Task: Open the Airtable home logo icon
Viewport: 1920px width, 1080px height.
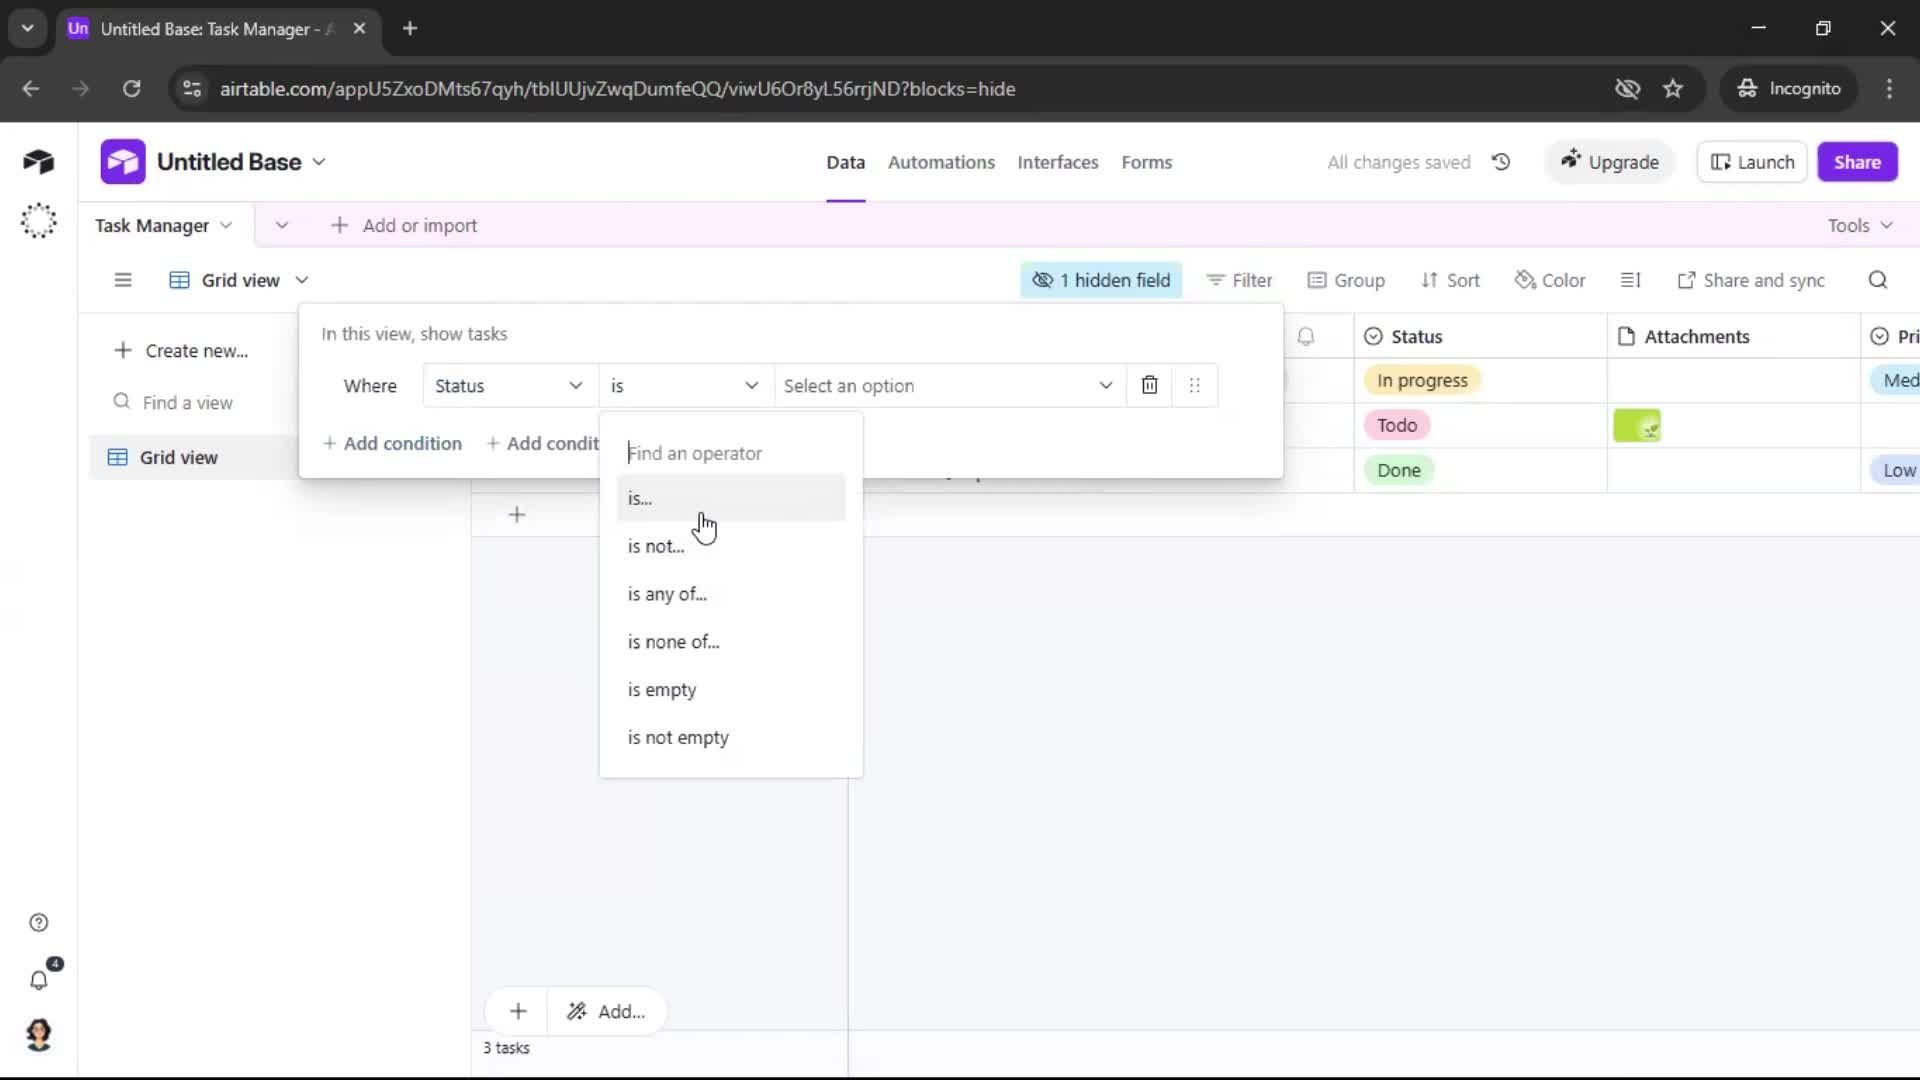Action: click(38, 162)
